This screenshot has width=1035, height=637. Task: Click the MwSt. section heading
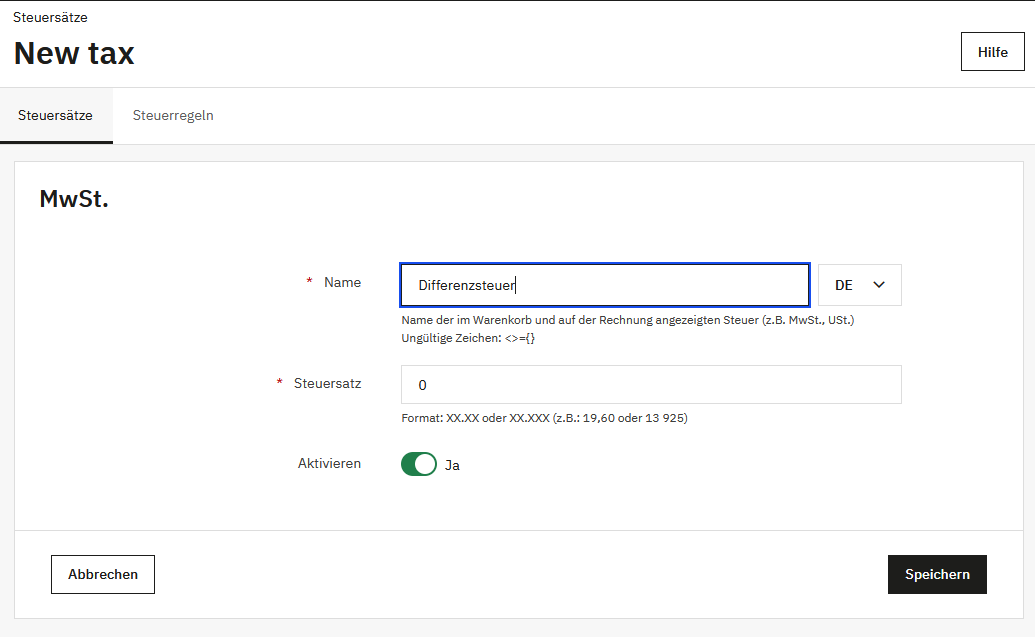click(x=74, y=199)
